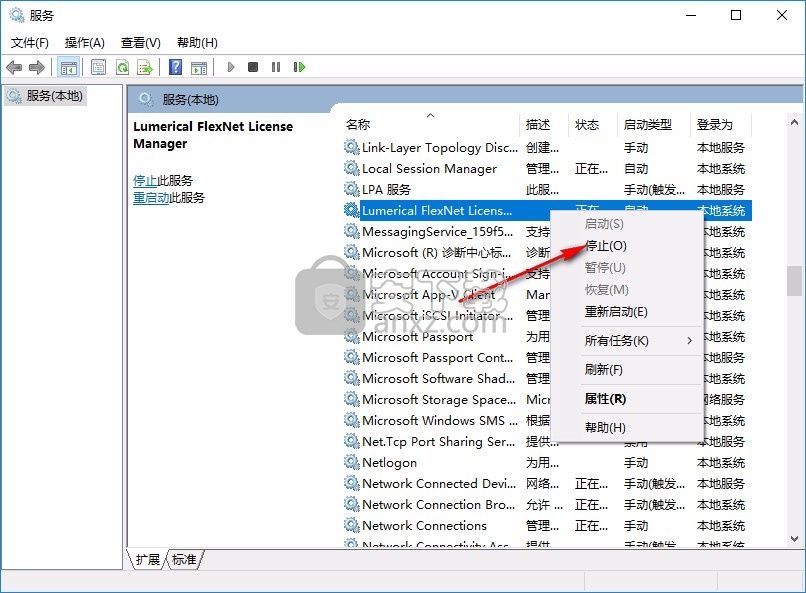Click the Start service play icon
The height and width of the screenshot is (593, 806).
[231, 67]
